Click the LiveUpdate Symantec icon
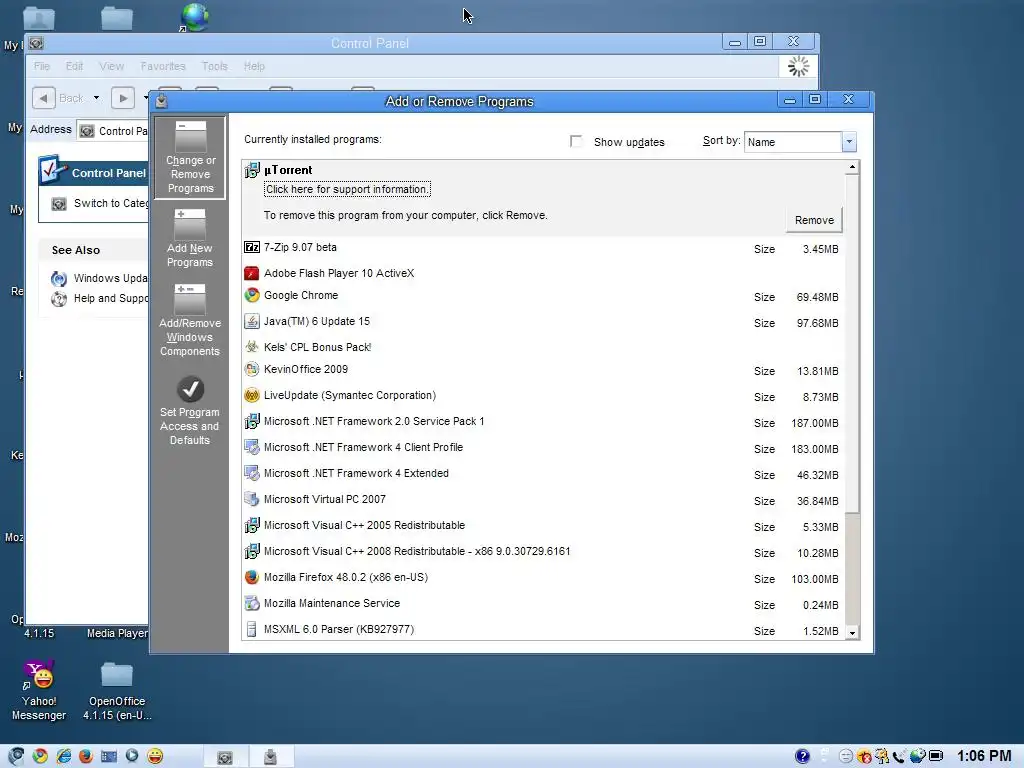The height and width of the screenshot is (768, 1024). point(251,395)
